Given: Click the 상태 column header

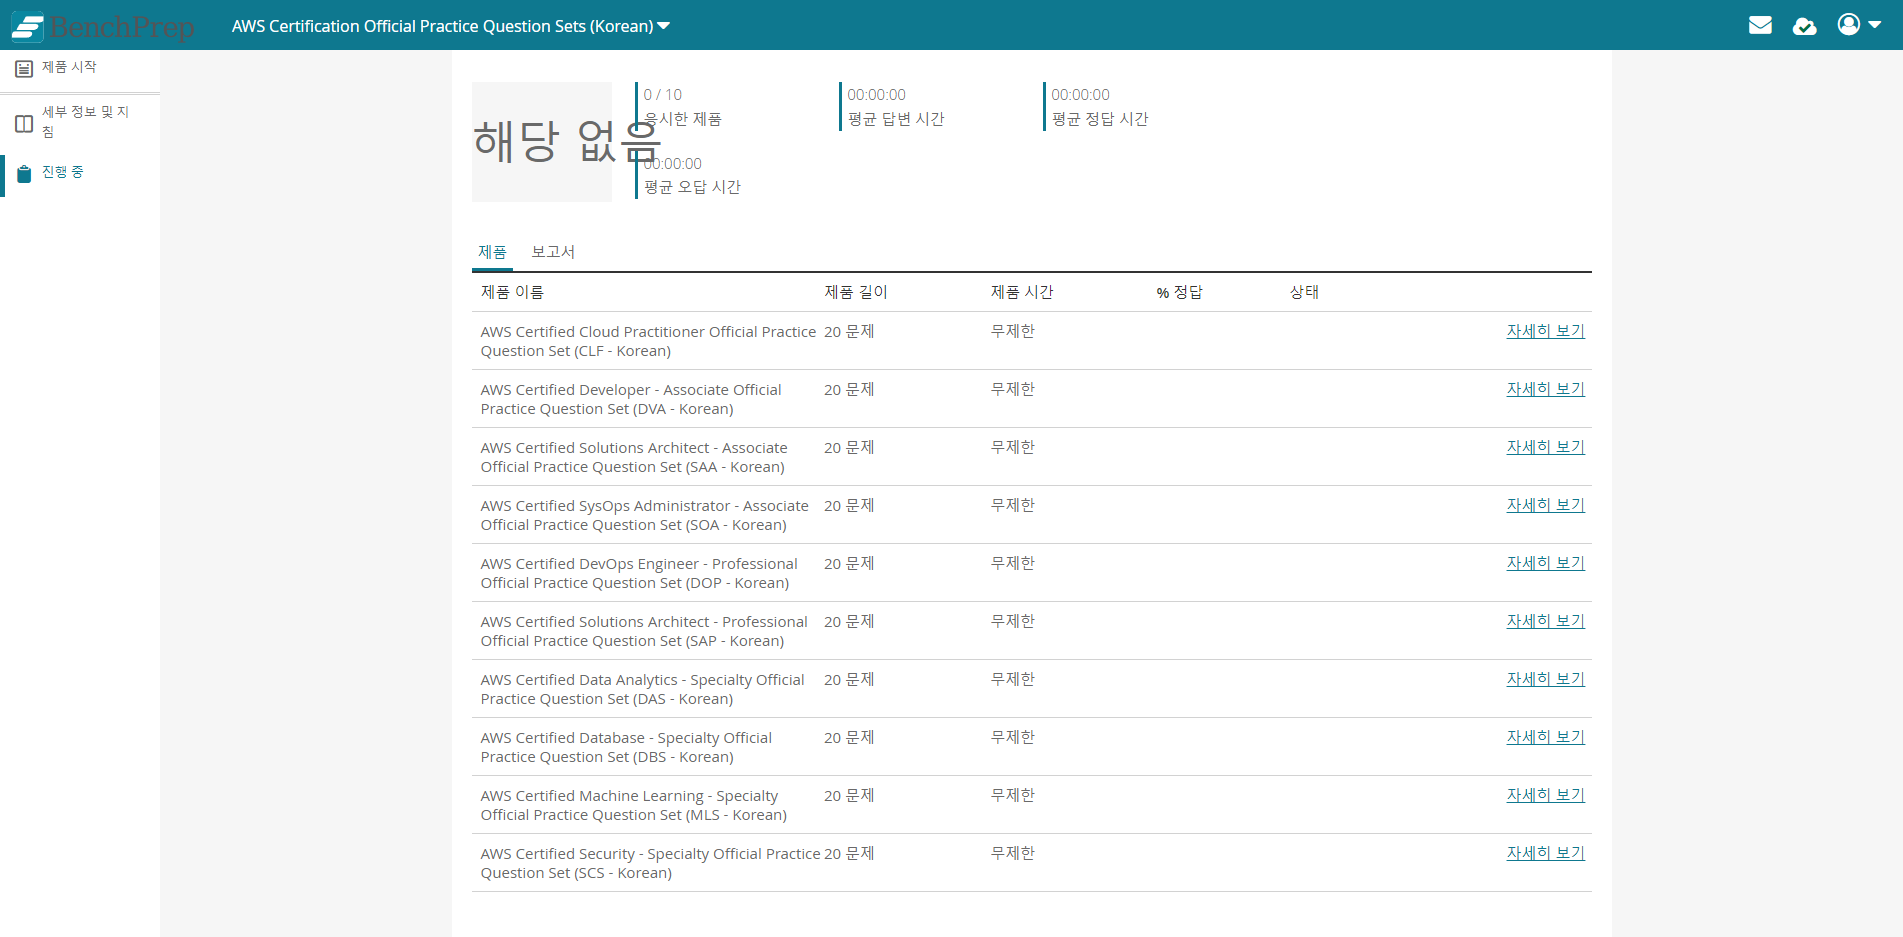Looking at the screenshot, I should pyautogui.click(x=1304, y=292).
